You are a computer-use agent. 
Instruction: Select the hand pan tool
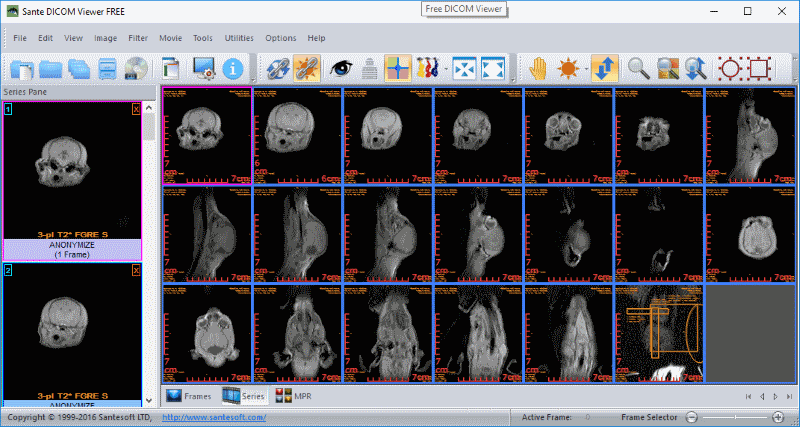pyautogui.click(x=538, y=68)
